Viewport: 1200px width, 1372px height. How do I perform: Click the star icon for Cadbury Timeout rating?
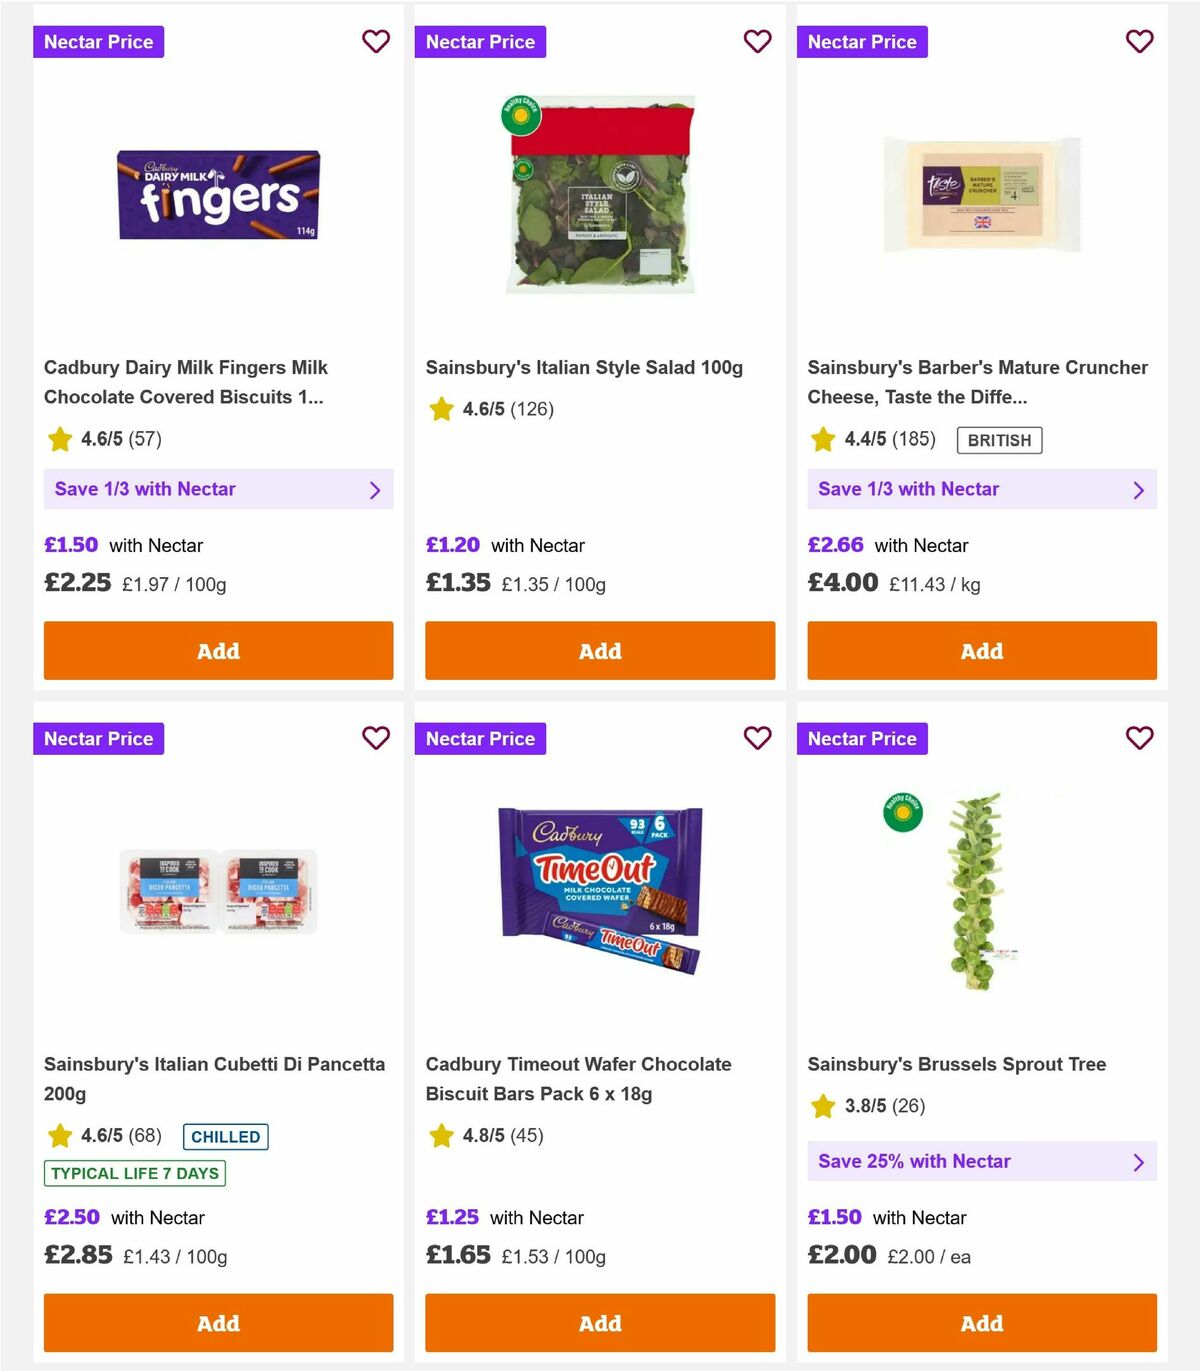(441, 1136)
